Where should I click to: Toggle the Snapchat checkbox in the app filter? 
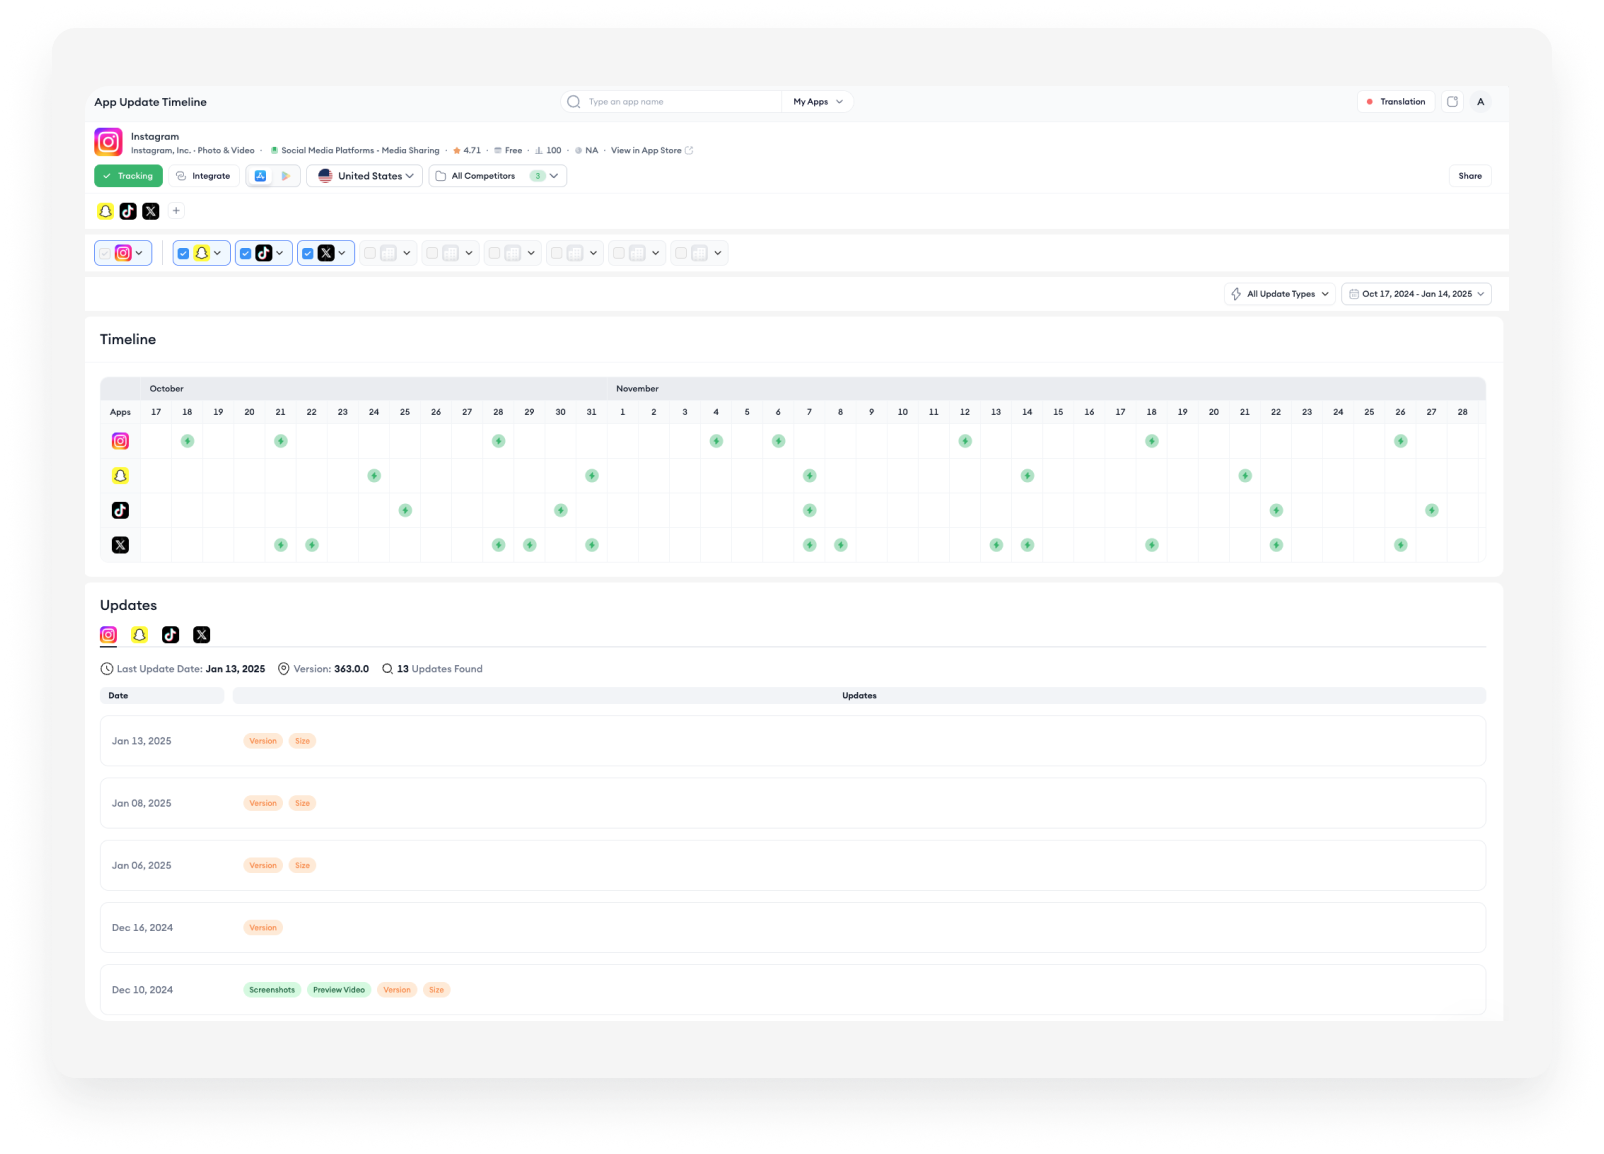point(183,254)
